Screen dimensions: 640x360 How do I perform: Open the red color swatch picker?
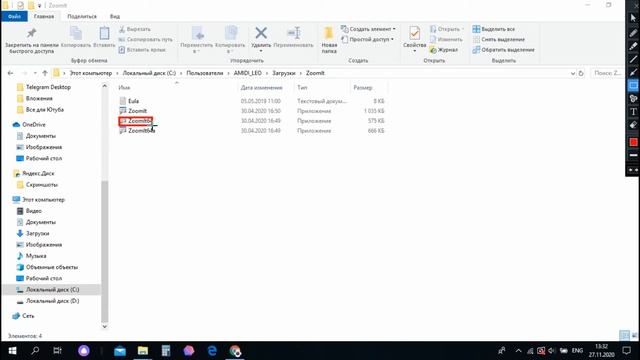tap(633, 142)
